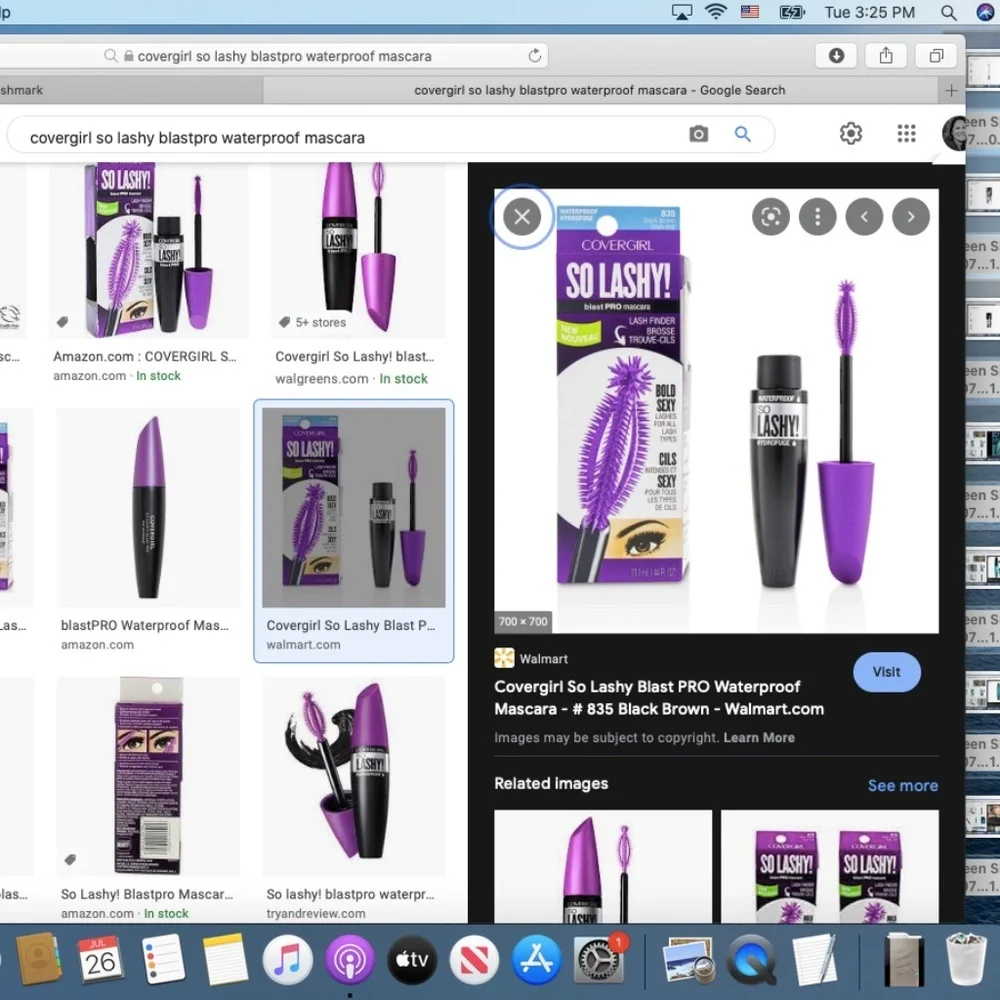Open Siri from menu bar
The width and height of the screenshot is (1000, 1000).
986,12
